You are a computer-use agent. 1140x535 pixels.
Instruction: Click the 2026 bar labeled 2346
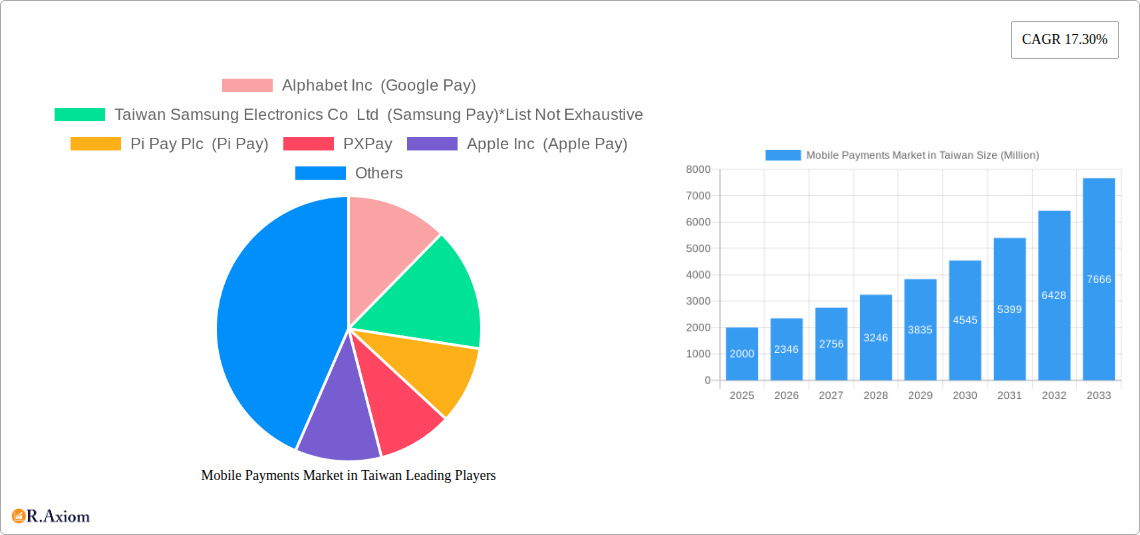pos(787,350)
